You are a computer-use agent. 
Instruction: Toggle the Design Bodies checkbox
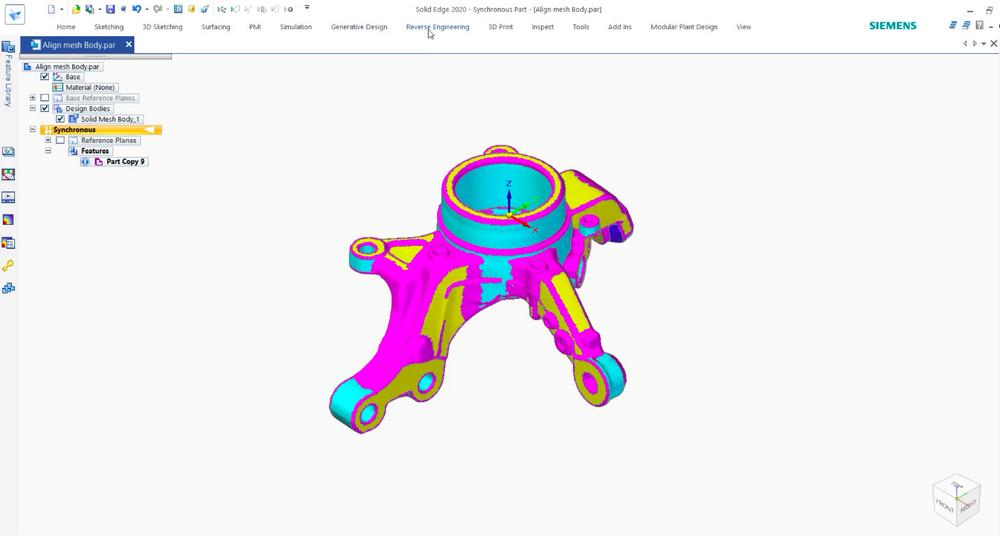pos(45,108)
